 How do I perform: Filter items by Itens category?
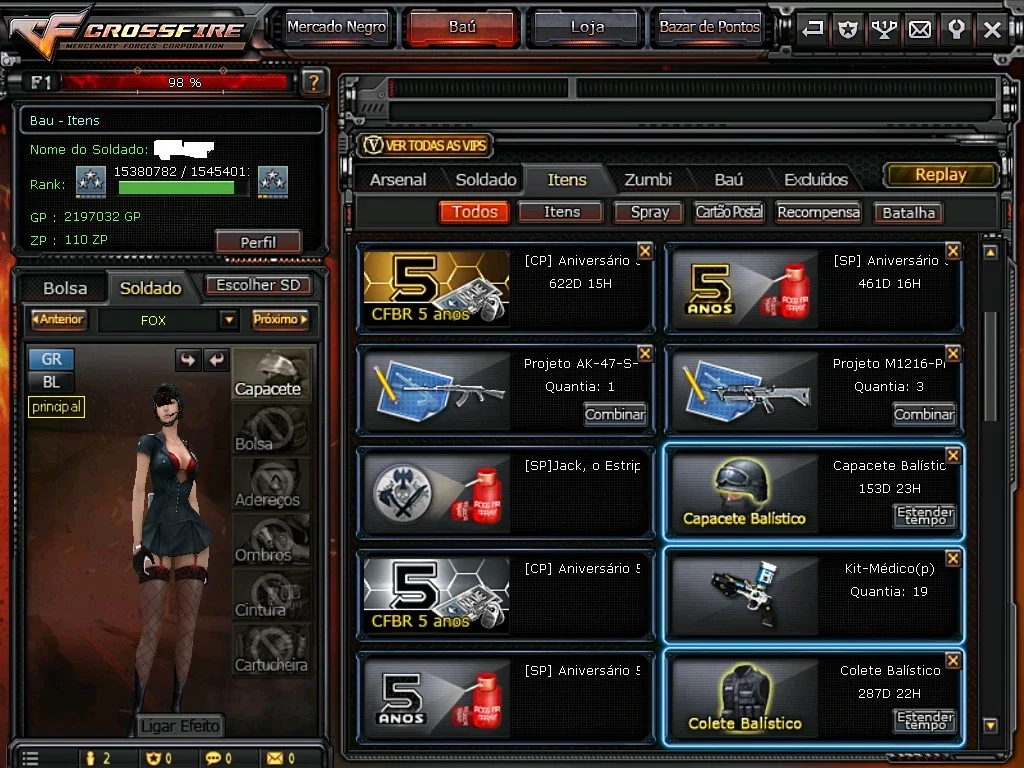tap(562, 212)
